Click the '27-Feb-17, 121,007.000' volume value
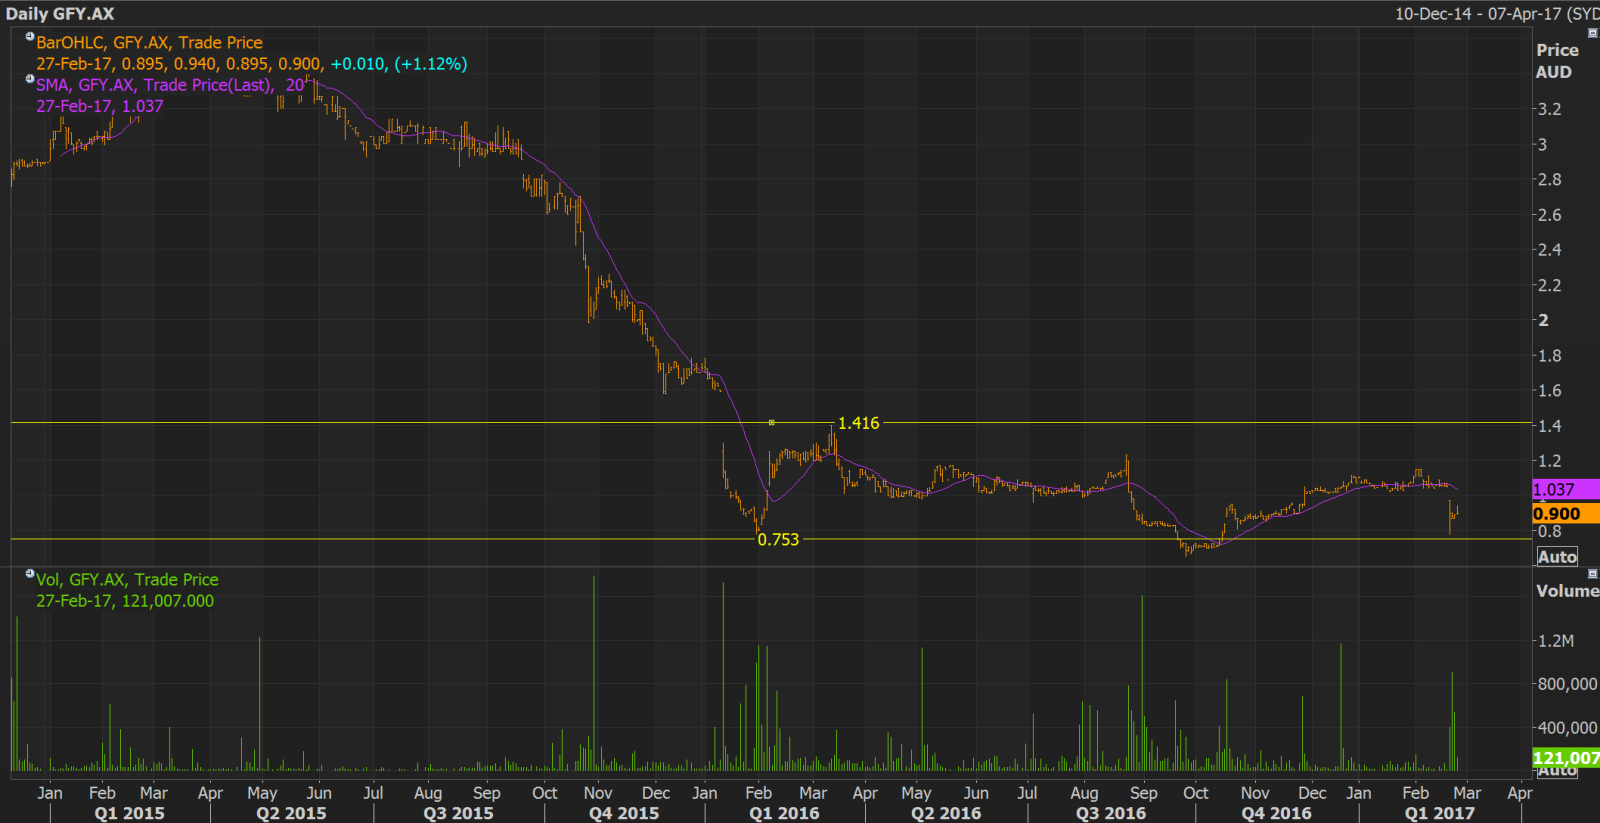The width and height of the screenshot is (1600, 823). [125, 601]
